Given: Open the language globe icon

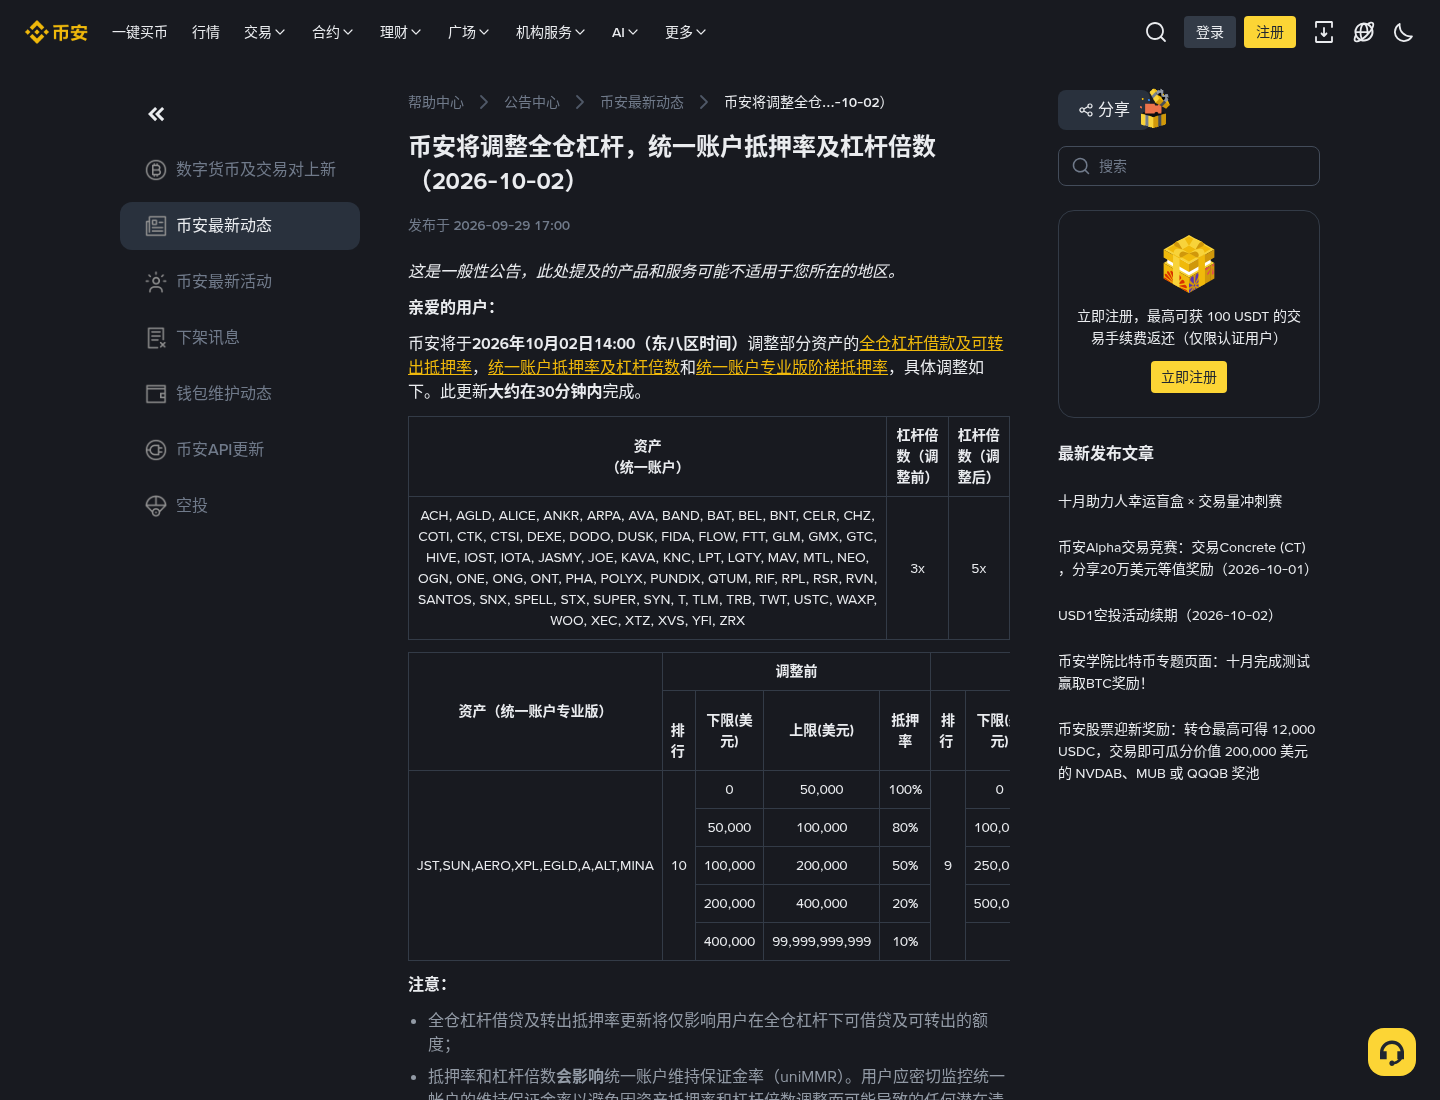Looking at the screenshot, I should click(1364, 32).
